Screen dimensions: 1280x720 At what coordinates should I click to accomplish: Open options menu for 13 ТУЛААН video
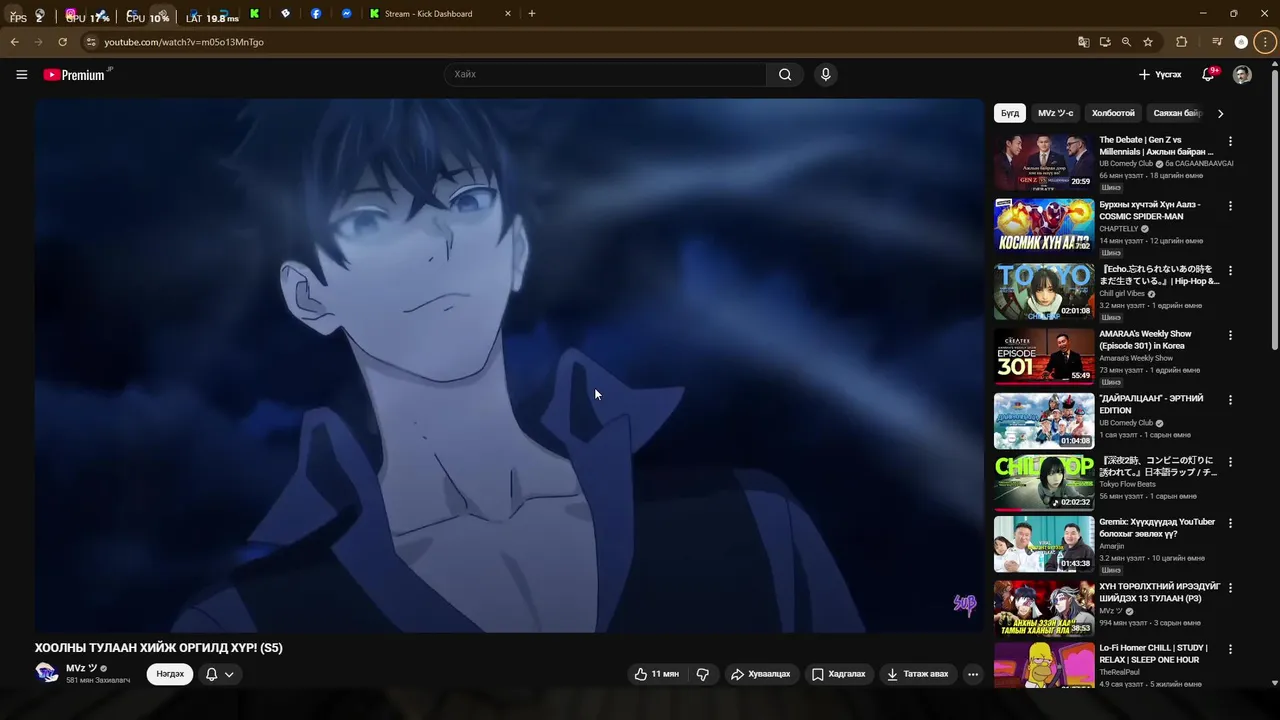click(x=1230, y=588)
